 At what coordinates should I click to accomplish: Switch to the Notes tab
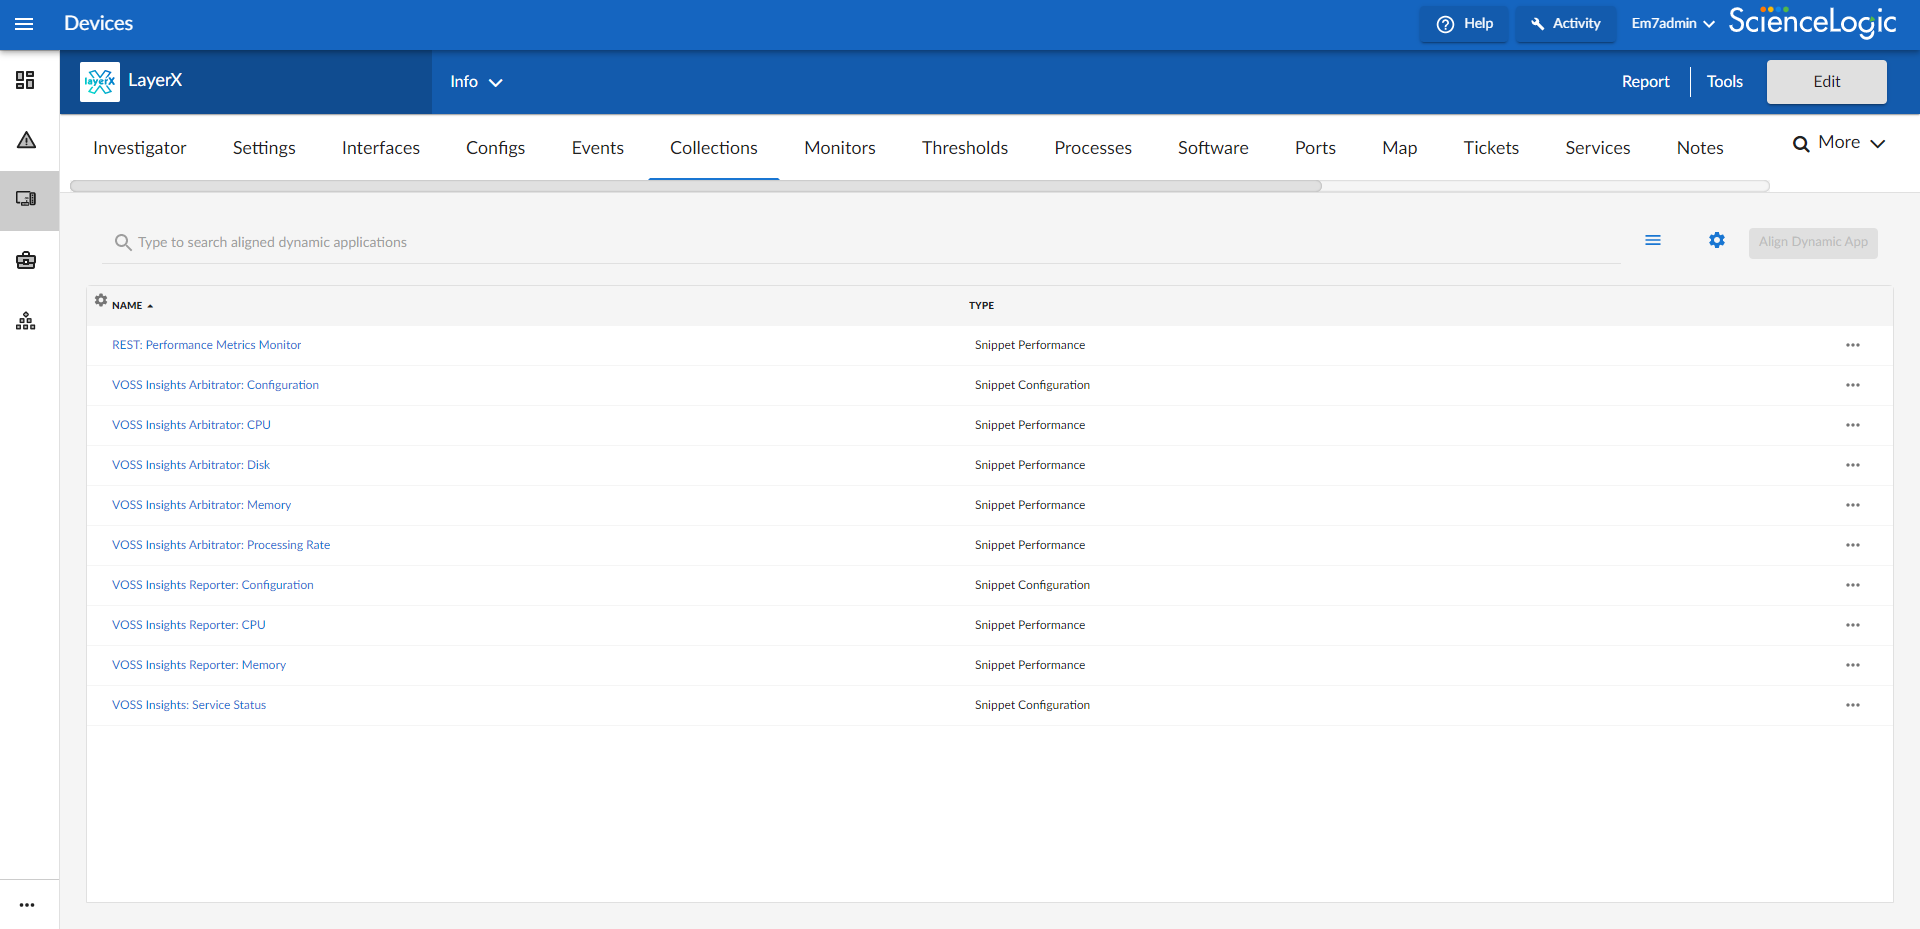(x=1700, y=148)
